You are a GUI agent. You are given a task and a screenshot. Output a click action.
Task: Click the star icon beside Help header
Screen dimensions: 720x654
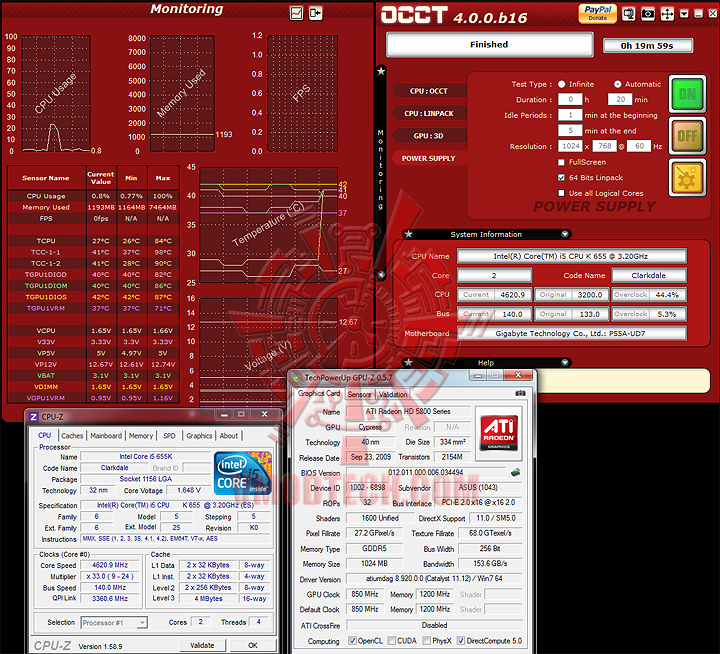point(408,363)
